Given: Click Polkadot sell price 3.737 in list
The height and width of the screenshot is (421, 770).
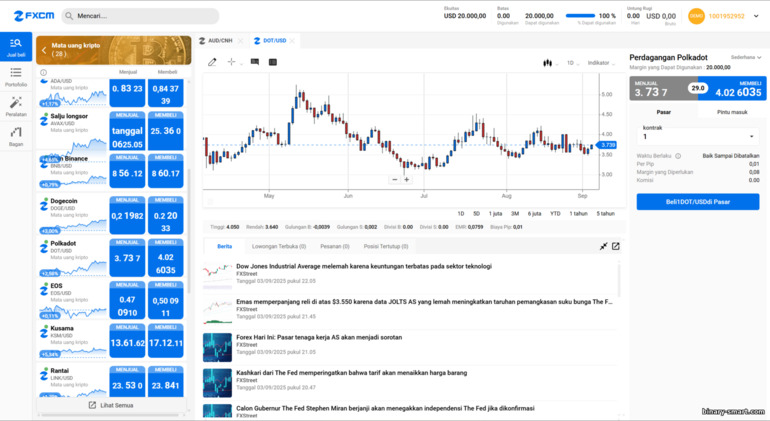Looking at the screenshot, I should [127, 258].
